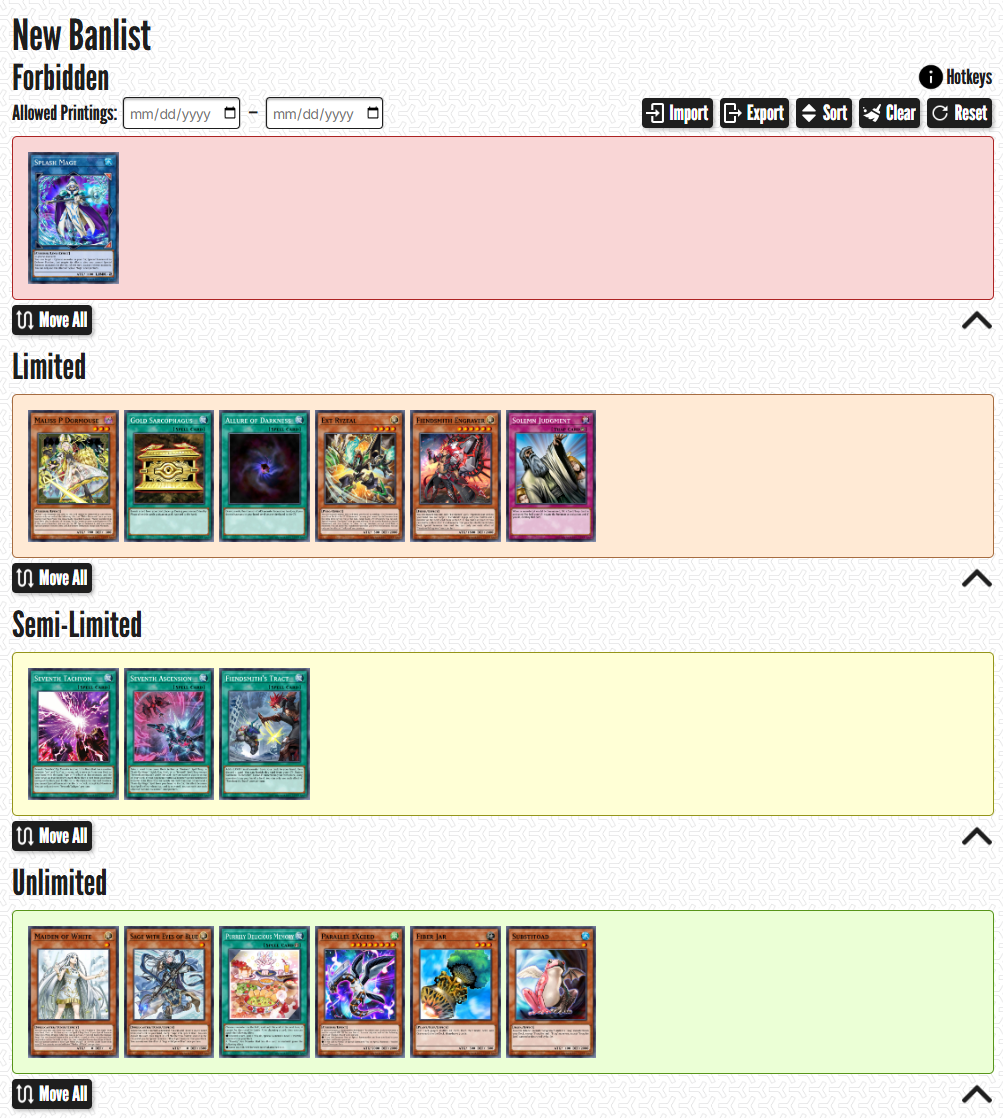
Task: Move all cards from Limited section
Action: point(52,578)
